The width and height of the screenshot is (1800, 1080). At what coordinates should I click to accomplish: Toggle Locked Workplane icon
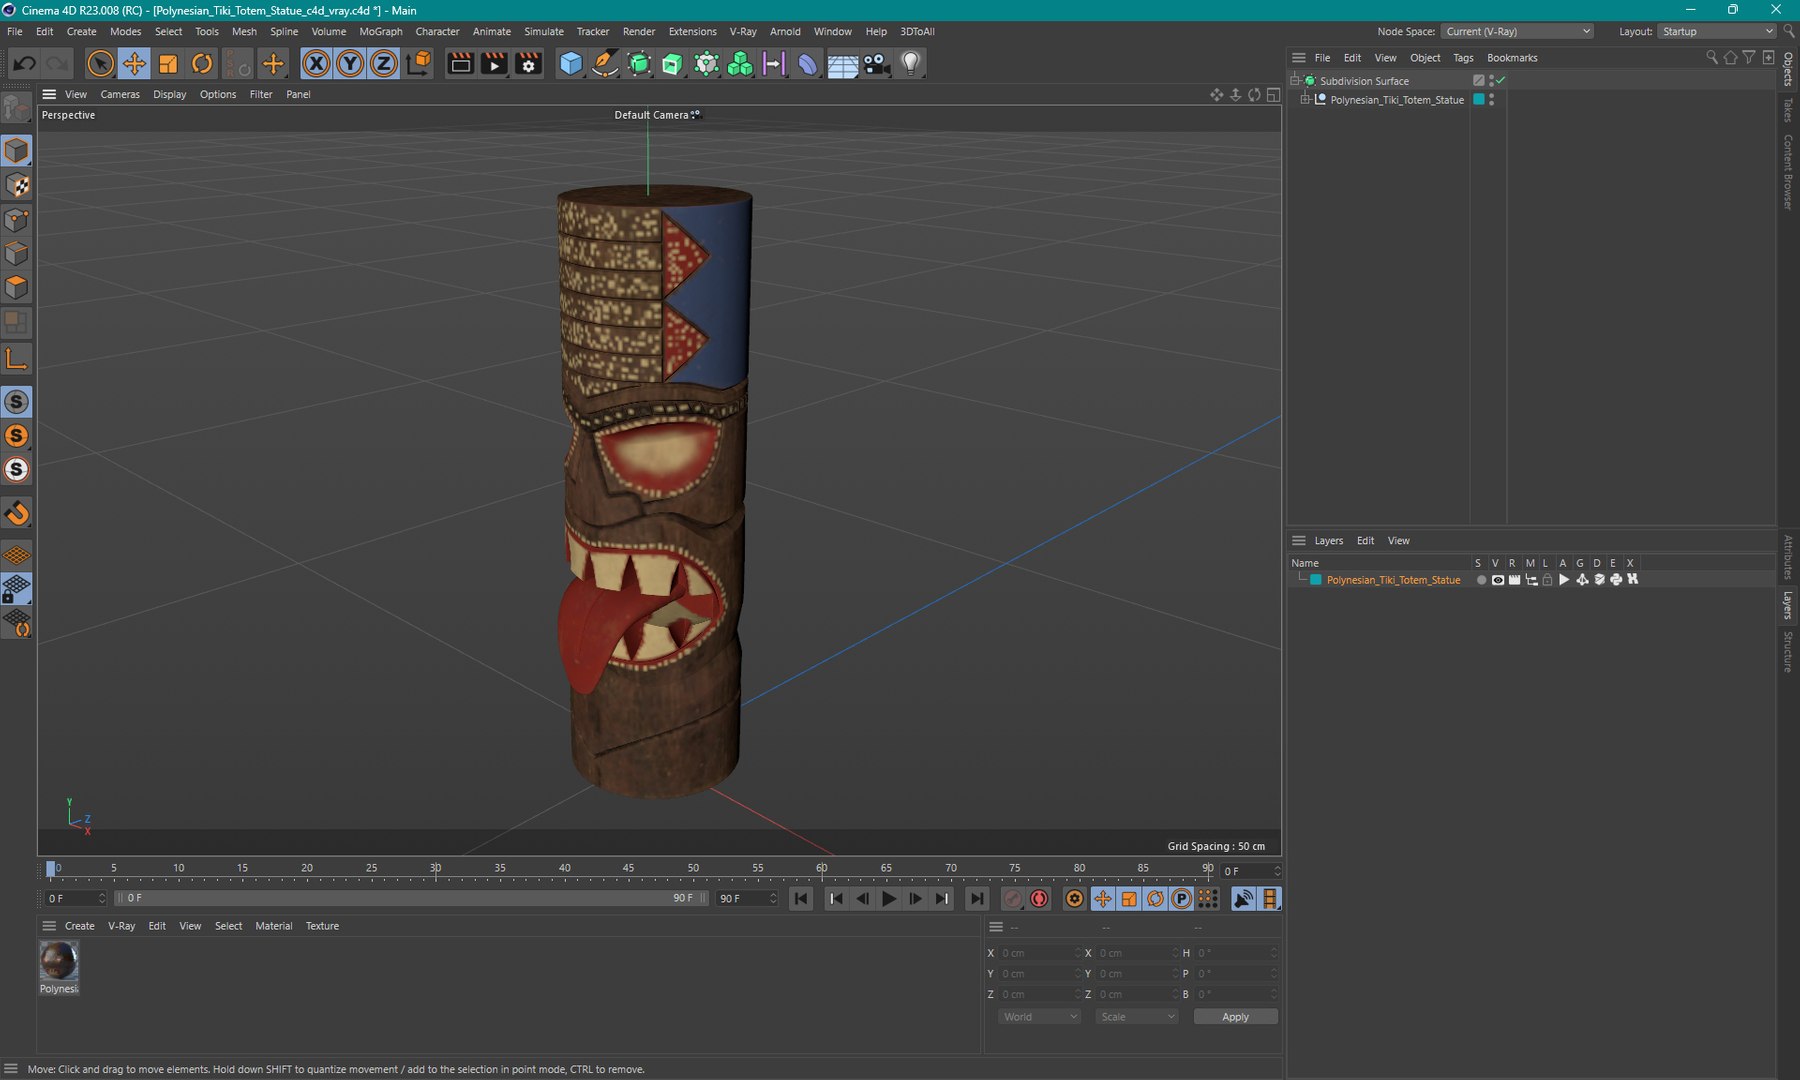17,589
